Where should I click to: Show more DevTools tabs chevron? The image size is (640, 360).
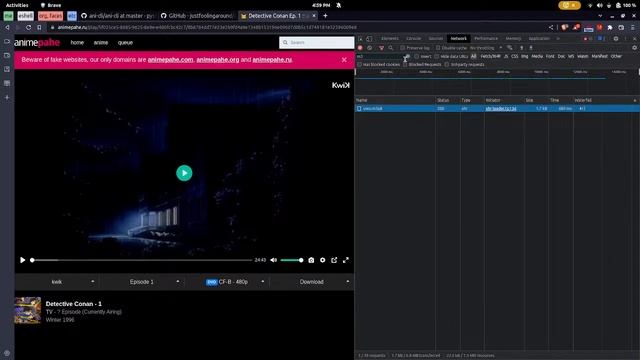click(558, 39)
